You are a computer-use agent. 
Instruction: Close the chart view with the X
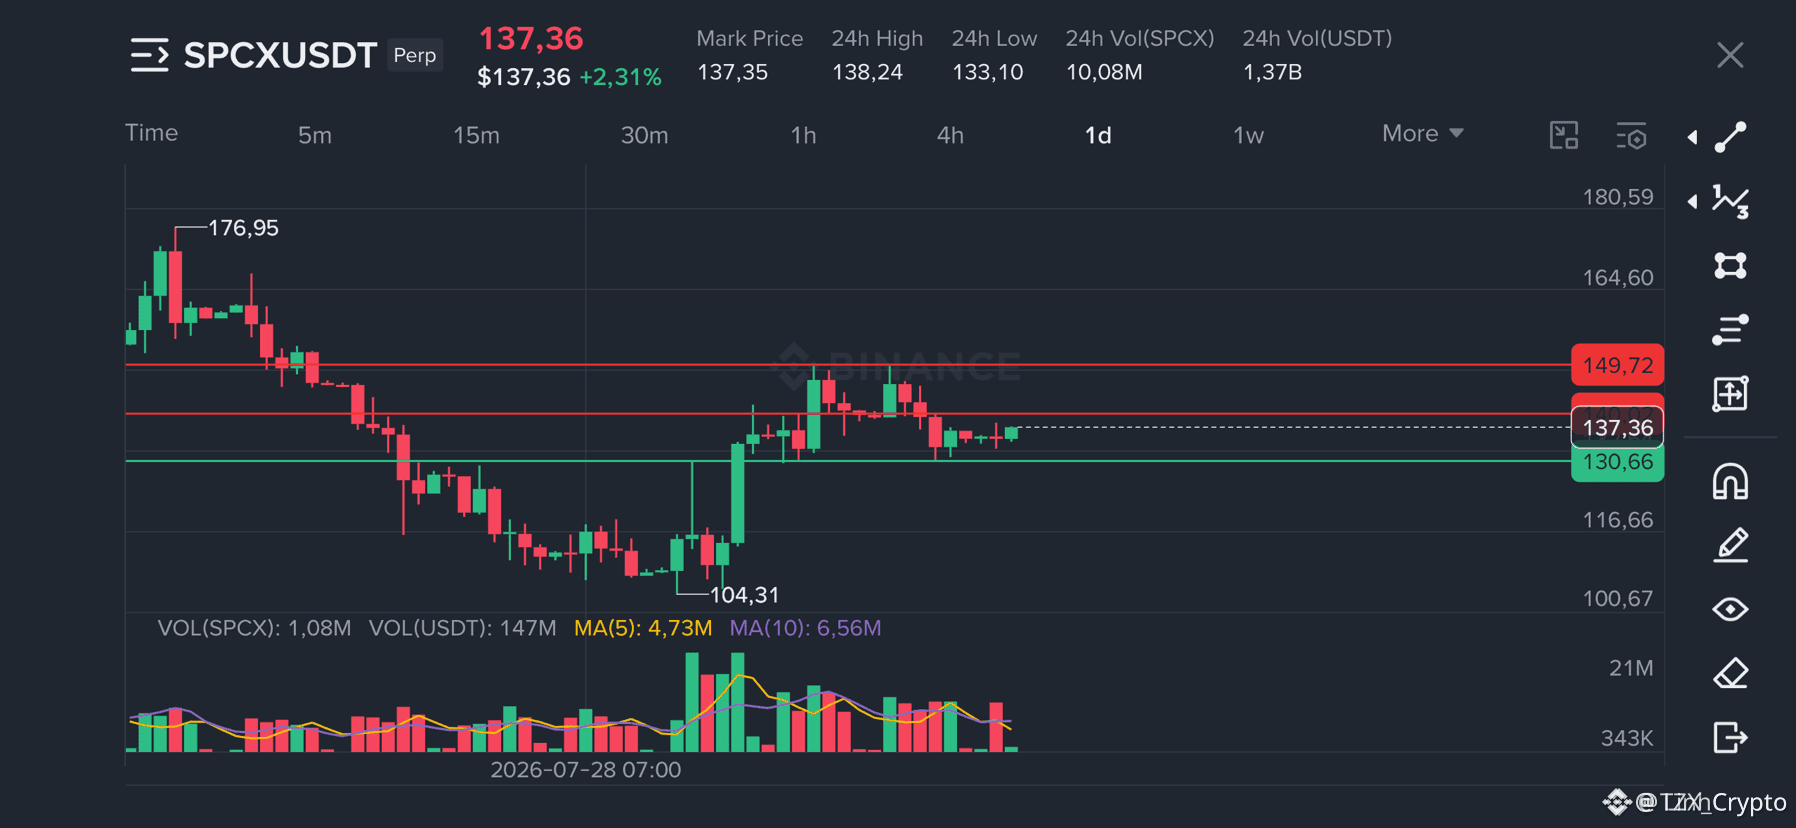point(1730,55)
